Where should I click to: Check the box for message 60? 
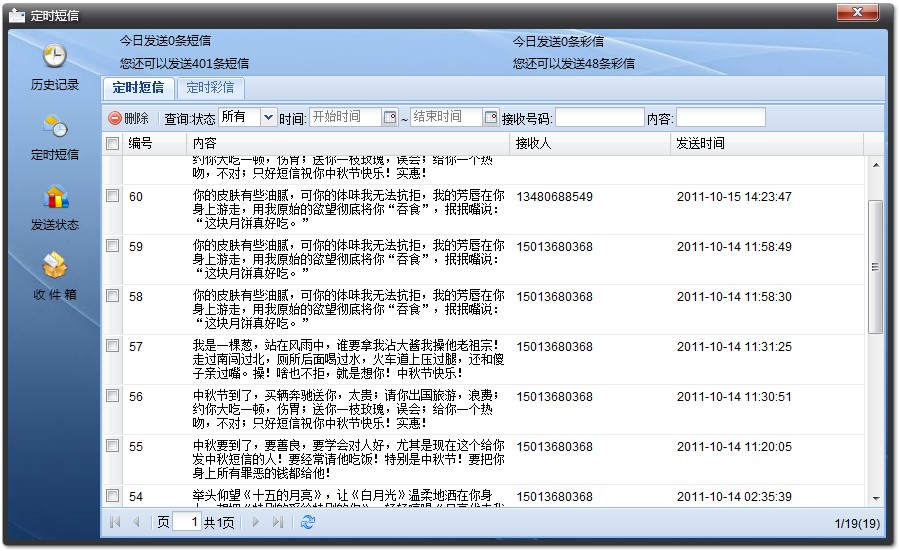click(112, 196)
